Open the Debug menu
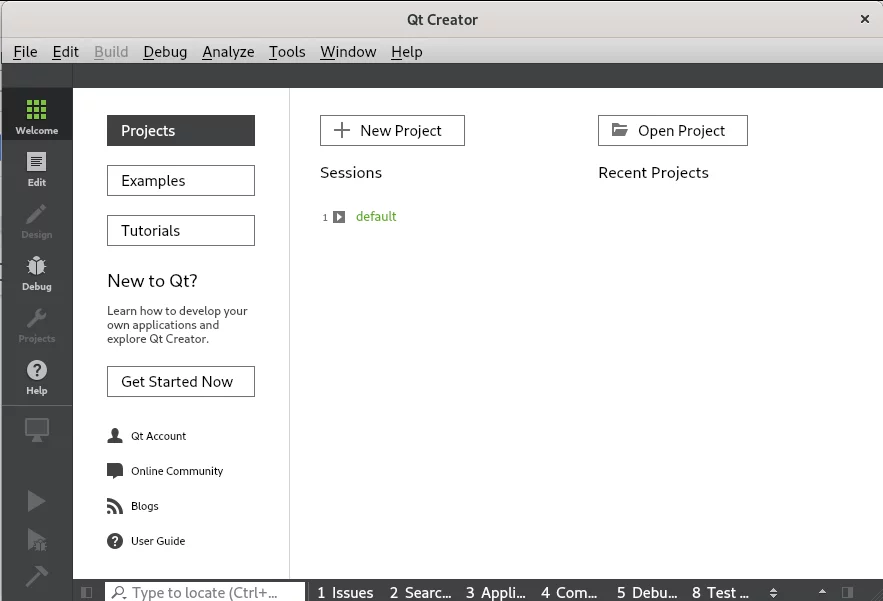The width and height of the screenshot is (883, 601). pos(165,52)
